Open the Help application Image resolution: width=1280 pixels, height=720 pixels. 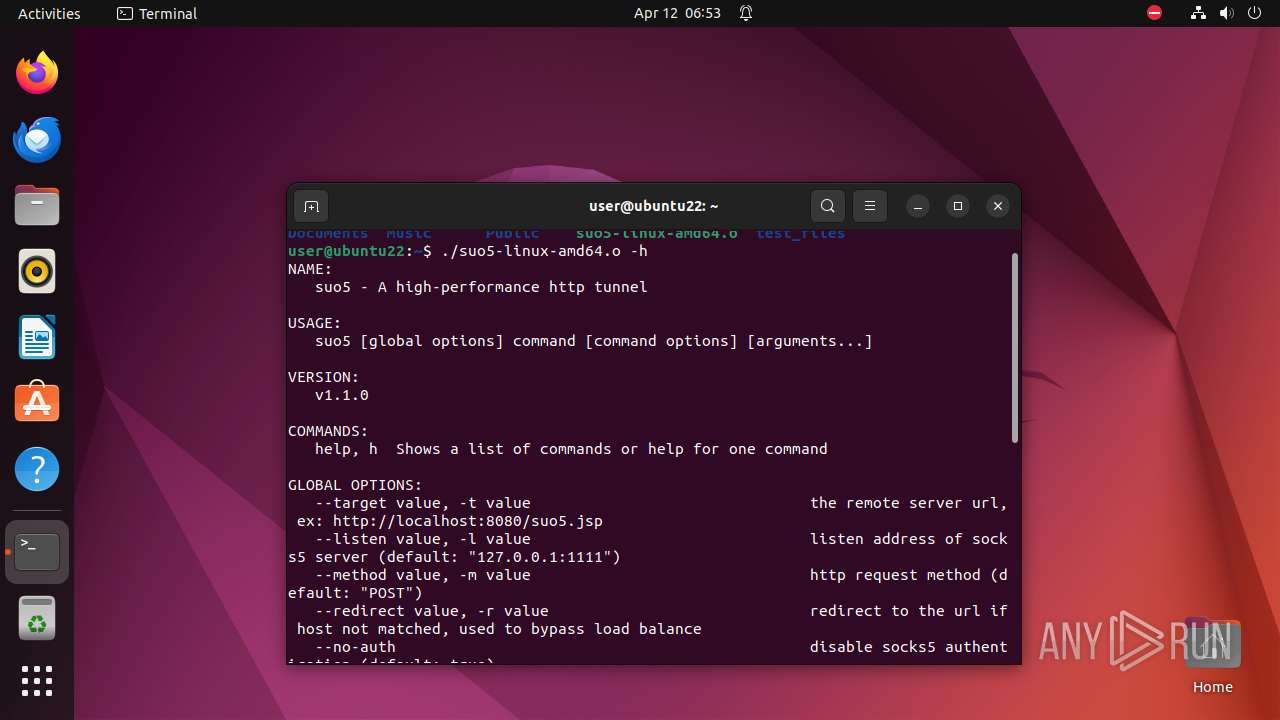pos(37,469)
